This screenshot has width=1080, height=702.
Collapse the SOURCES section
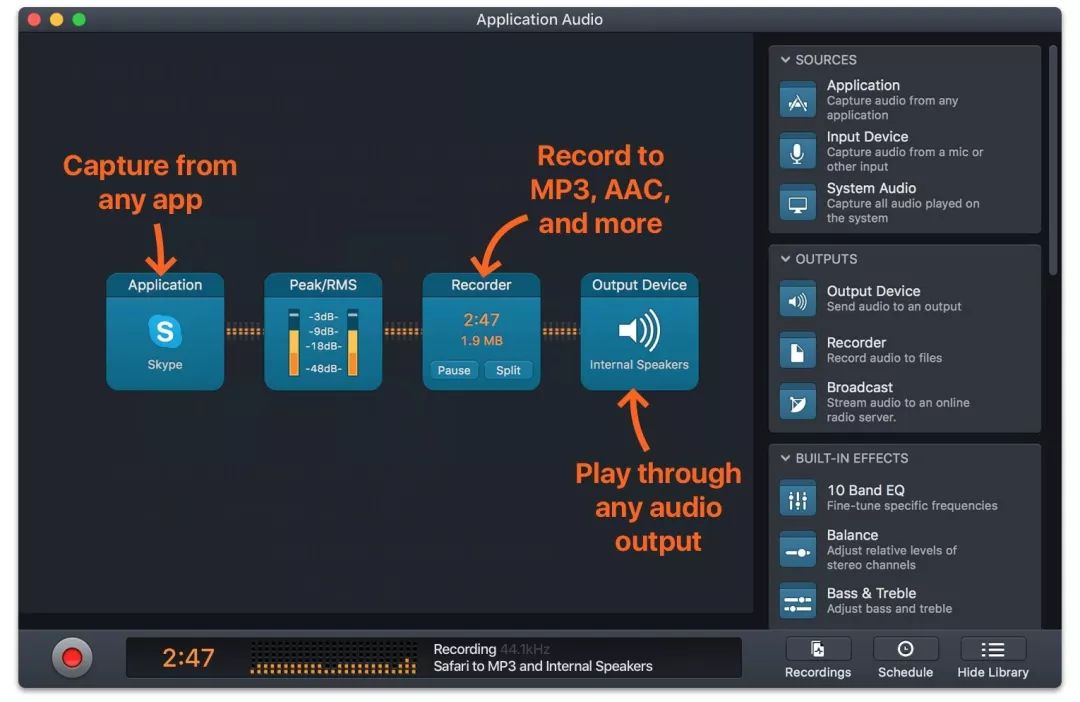click(x=786, y=60)
